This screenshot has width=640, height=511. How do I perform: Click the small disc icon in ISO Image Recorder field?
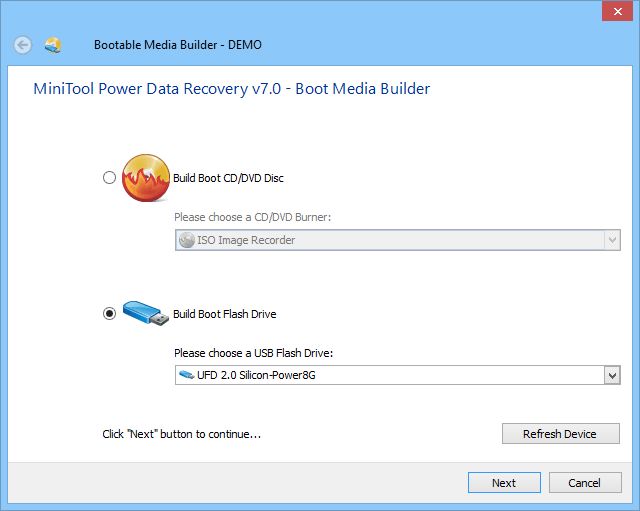(x=186, y=240)
